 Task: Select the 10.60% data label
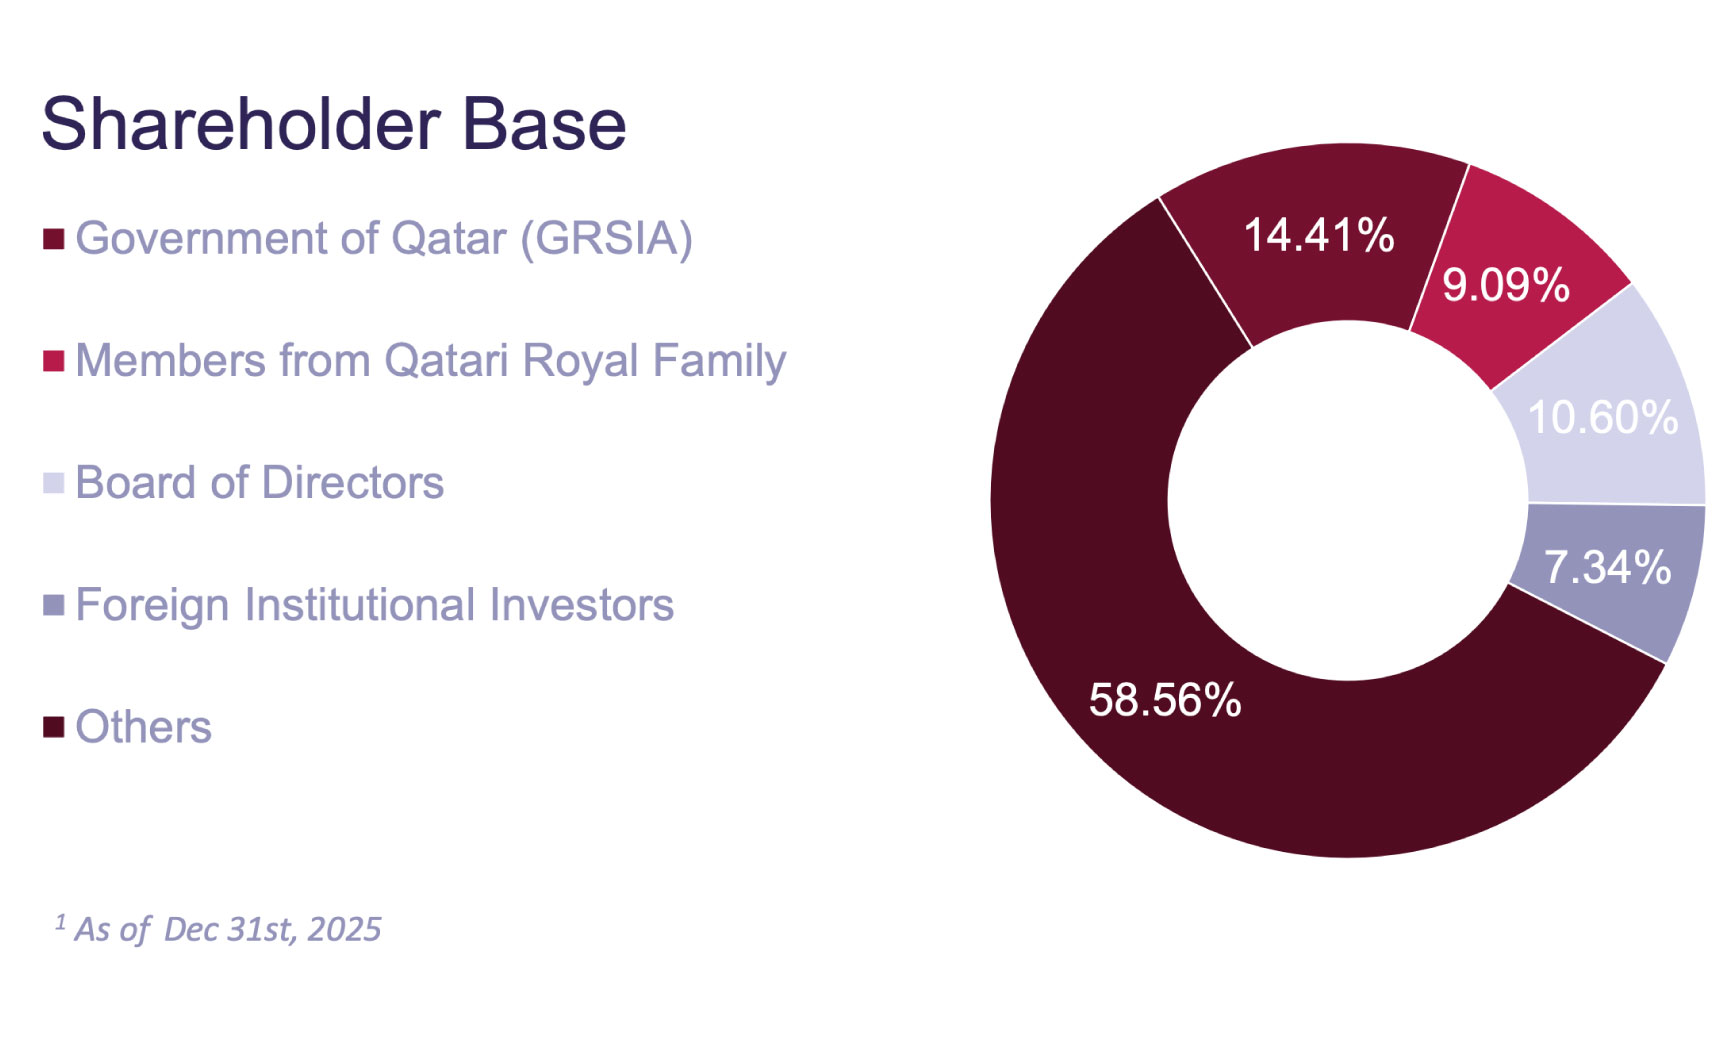[1602, 418]
